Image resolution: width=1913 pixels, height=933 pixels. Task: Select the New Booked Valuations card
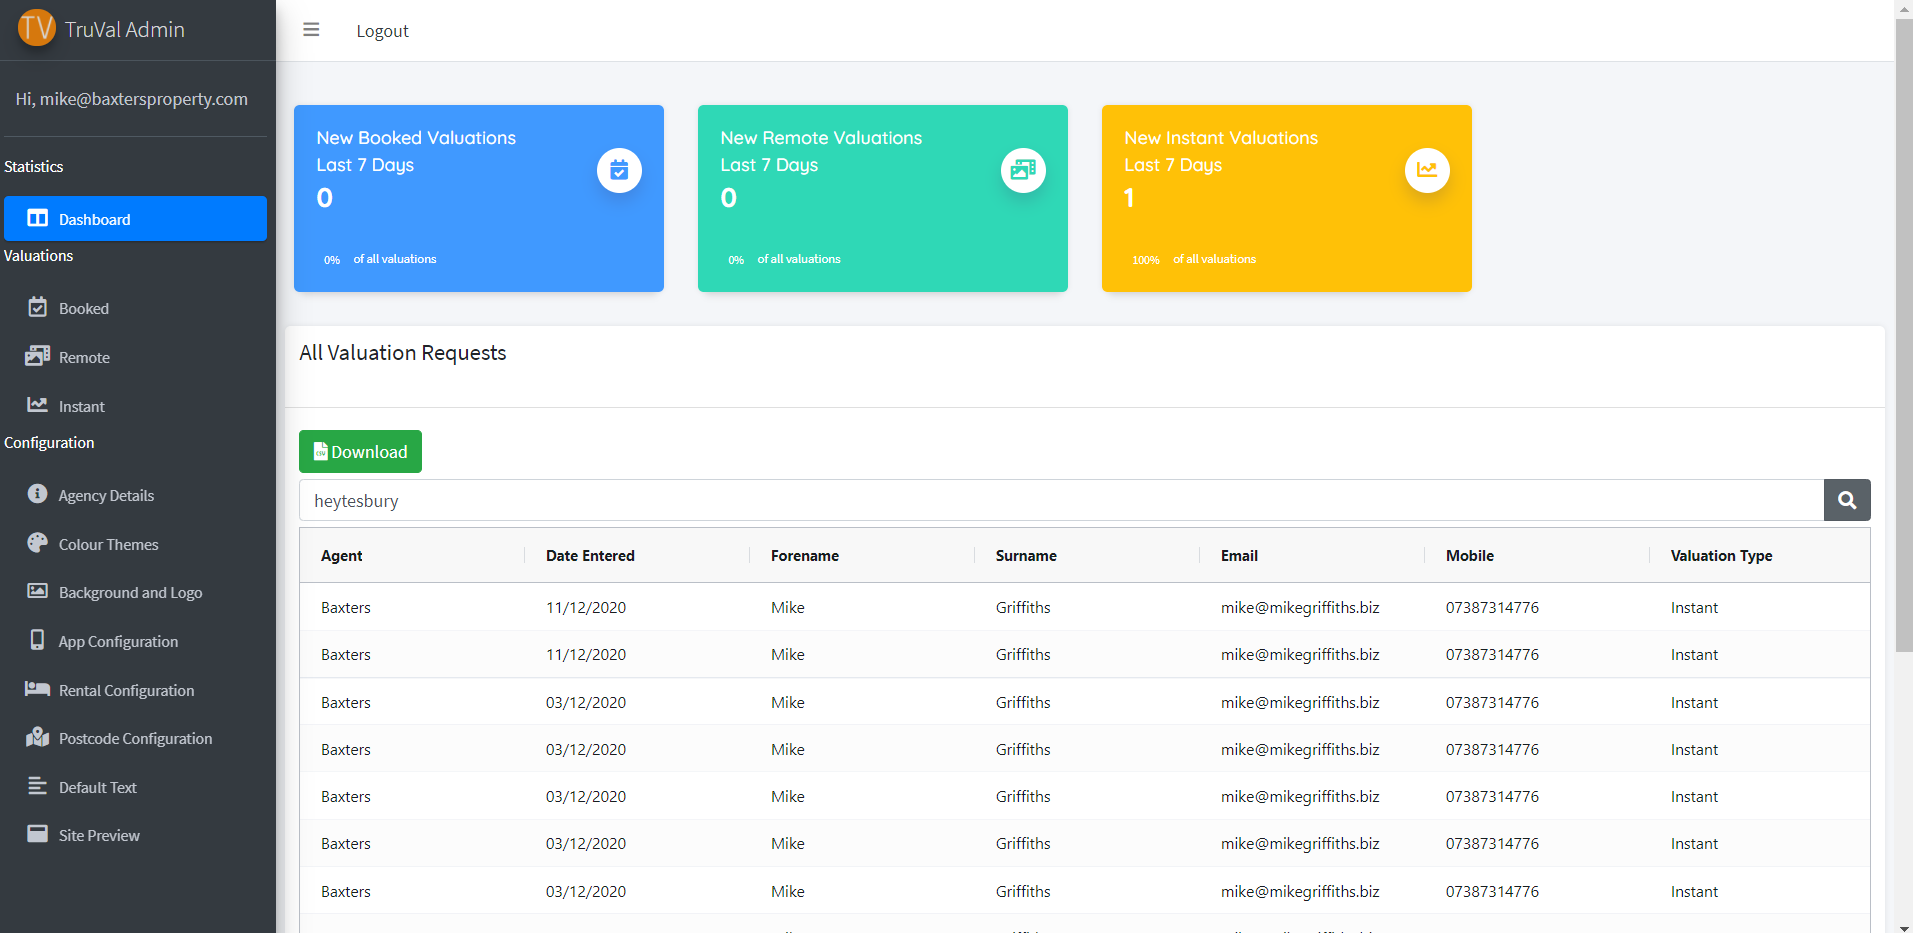479,198
